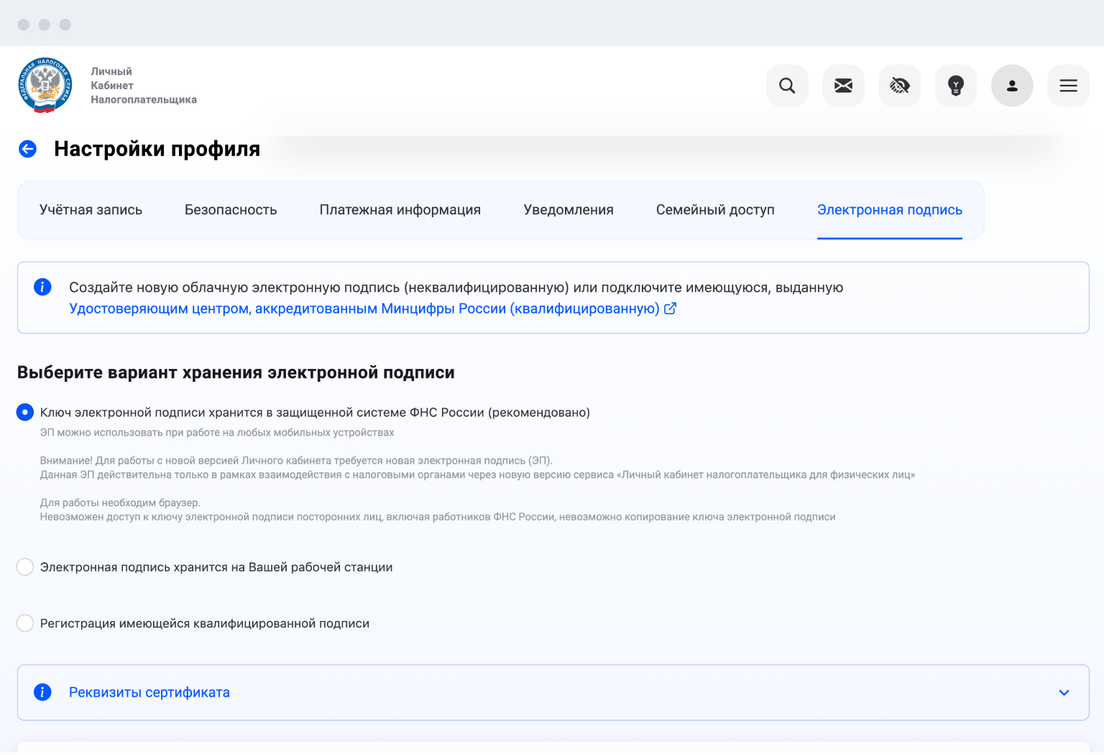
Task: Go to the Уведомления tab
Action: (568, 210)
